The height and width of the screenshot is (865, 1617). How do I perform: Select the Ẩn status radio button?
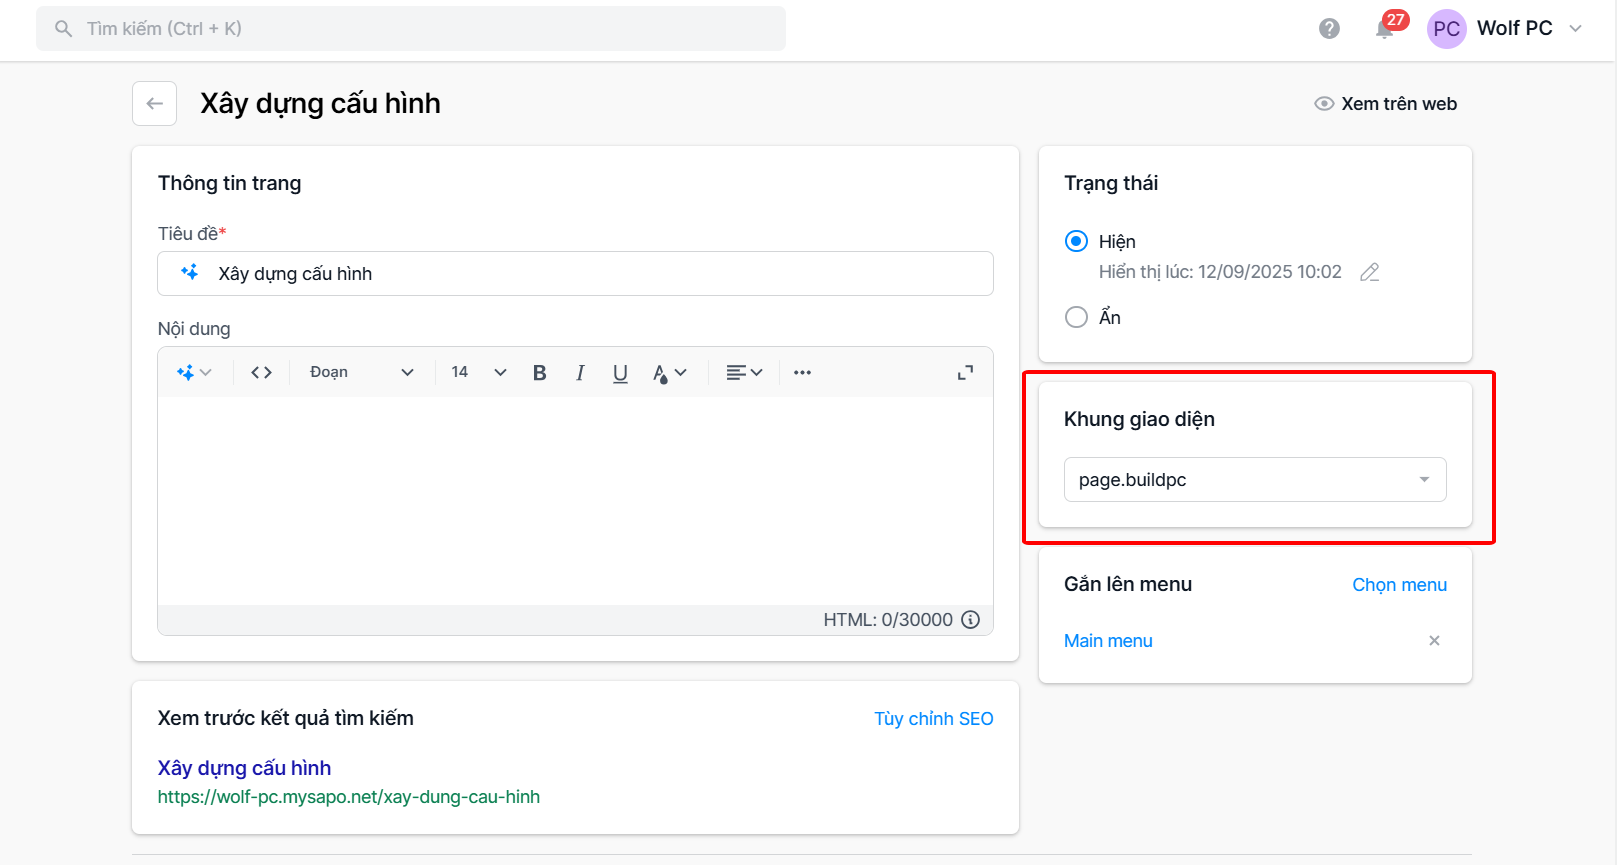click(1076, 317)
